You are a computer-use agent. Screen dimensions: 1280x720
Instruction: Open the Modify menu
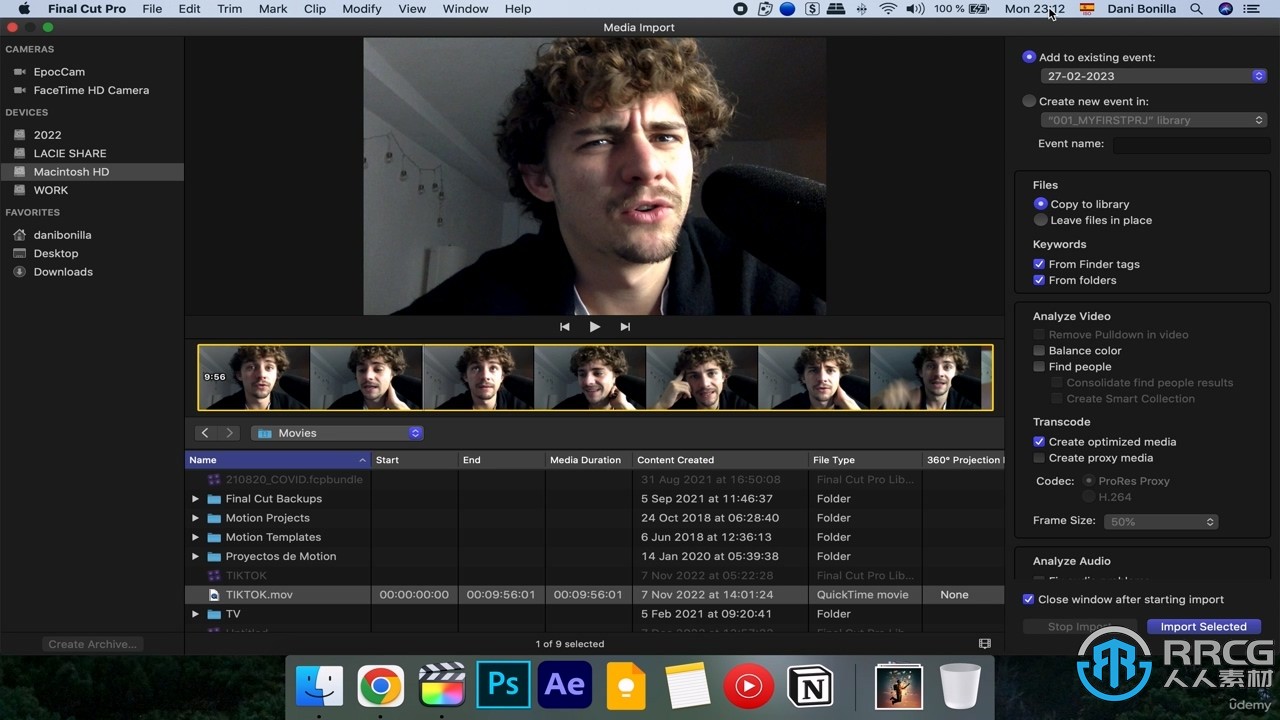[x=361, y=9]
